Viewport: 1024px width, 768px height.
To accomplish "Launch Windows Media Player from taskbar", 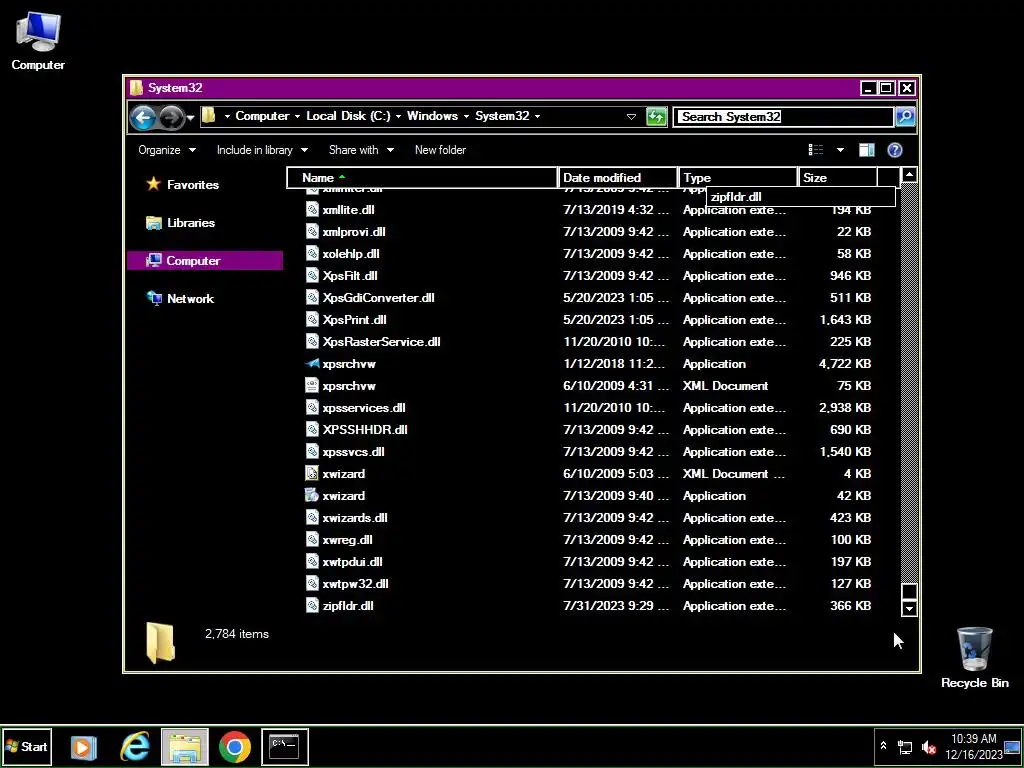I will tap(83, 746).
